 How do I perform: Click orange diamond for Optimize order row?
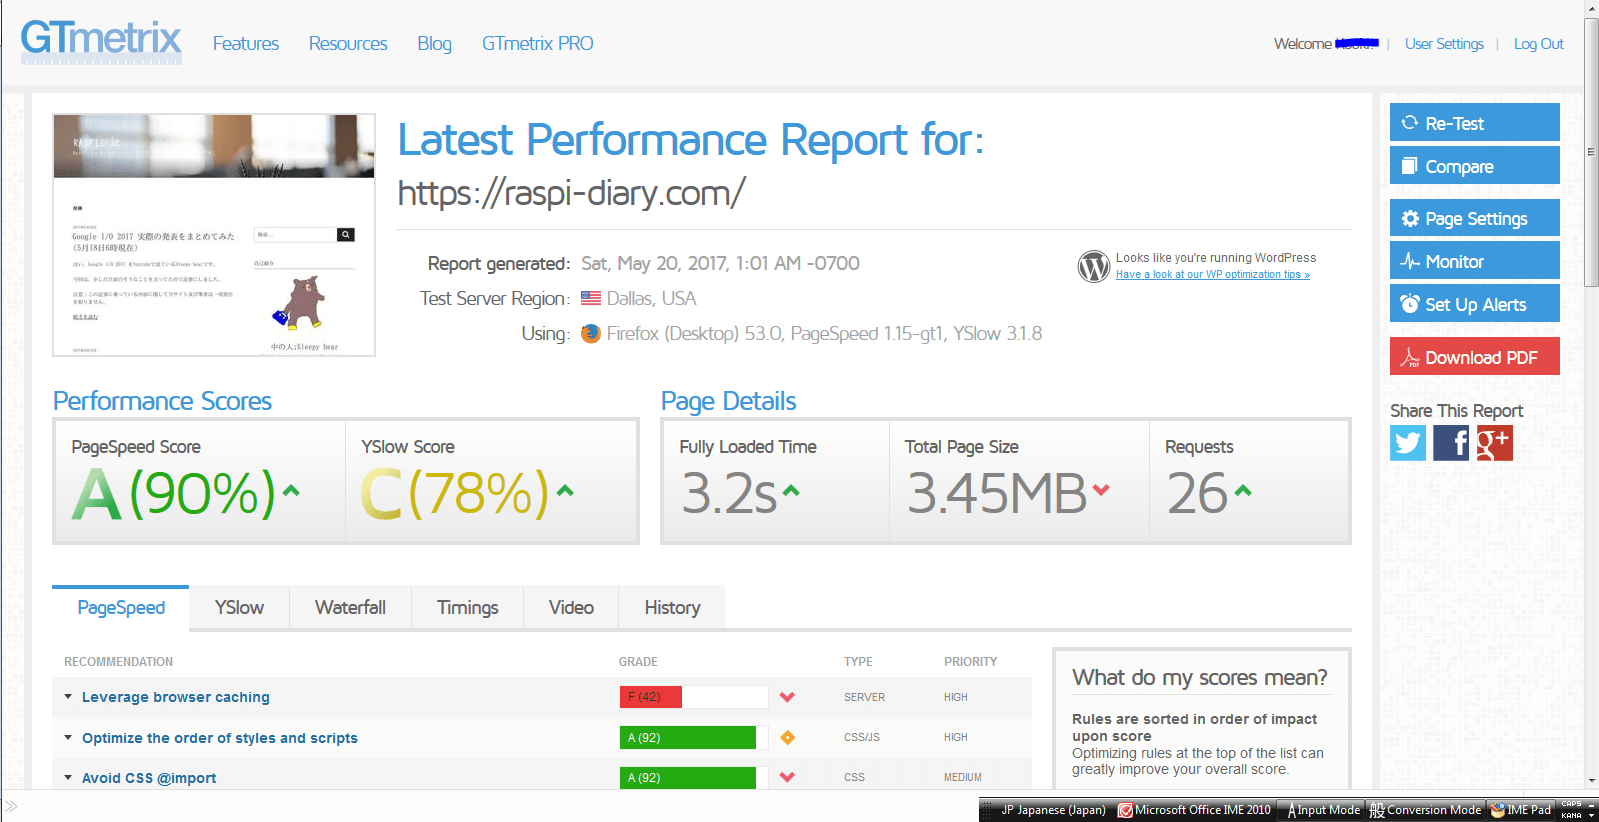[x=788, y=737]
